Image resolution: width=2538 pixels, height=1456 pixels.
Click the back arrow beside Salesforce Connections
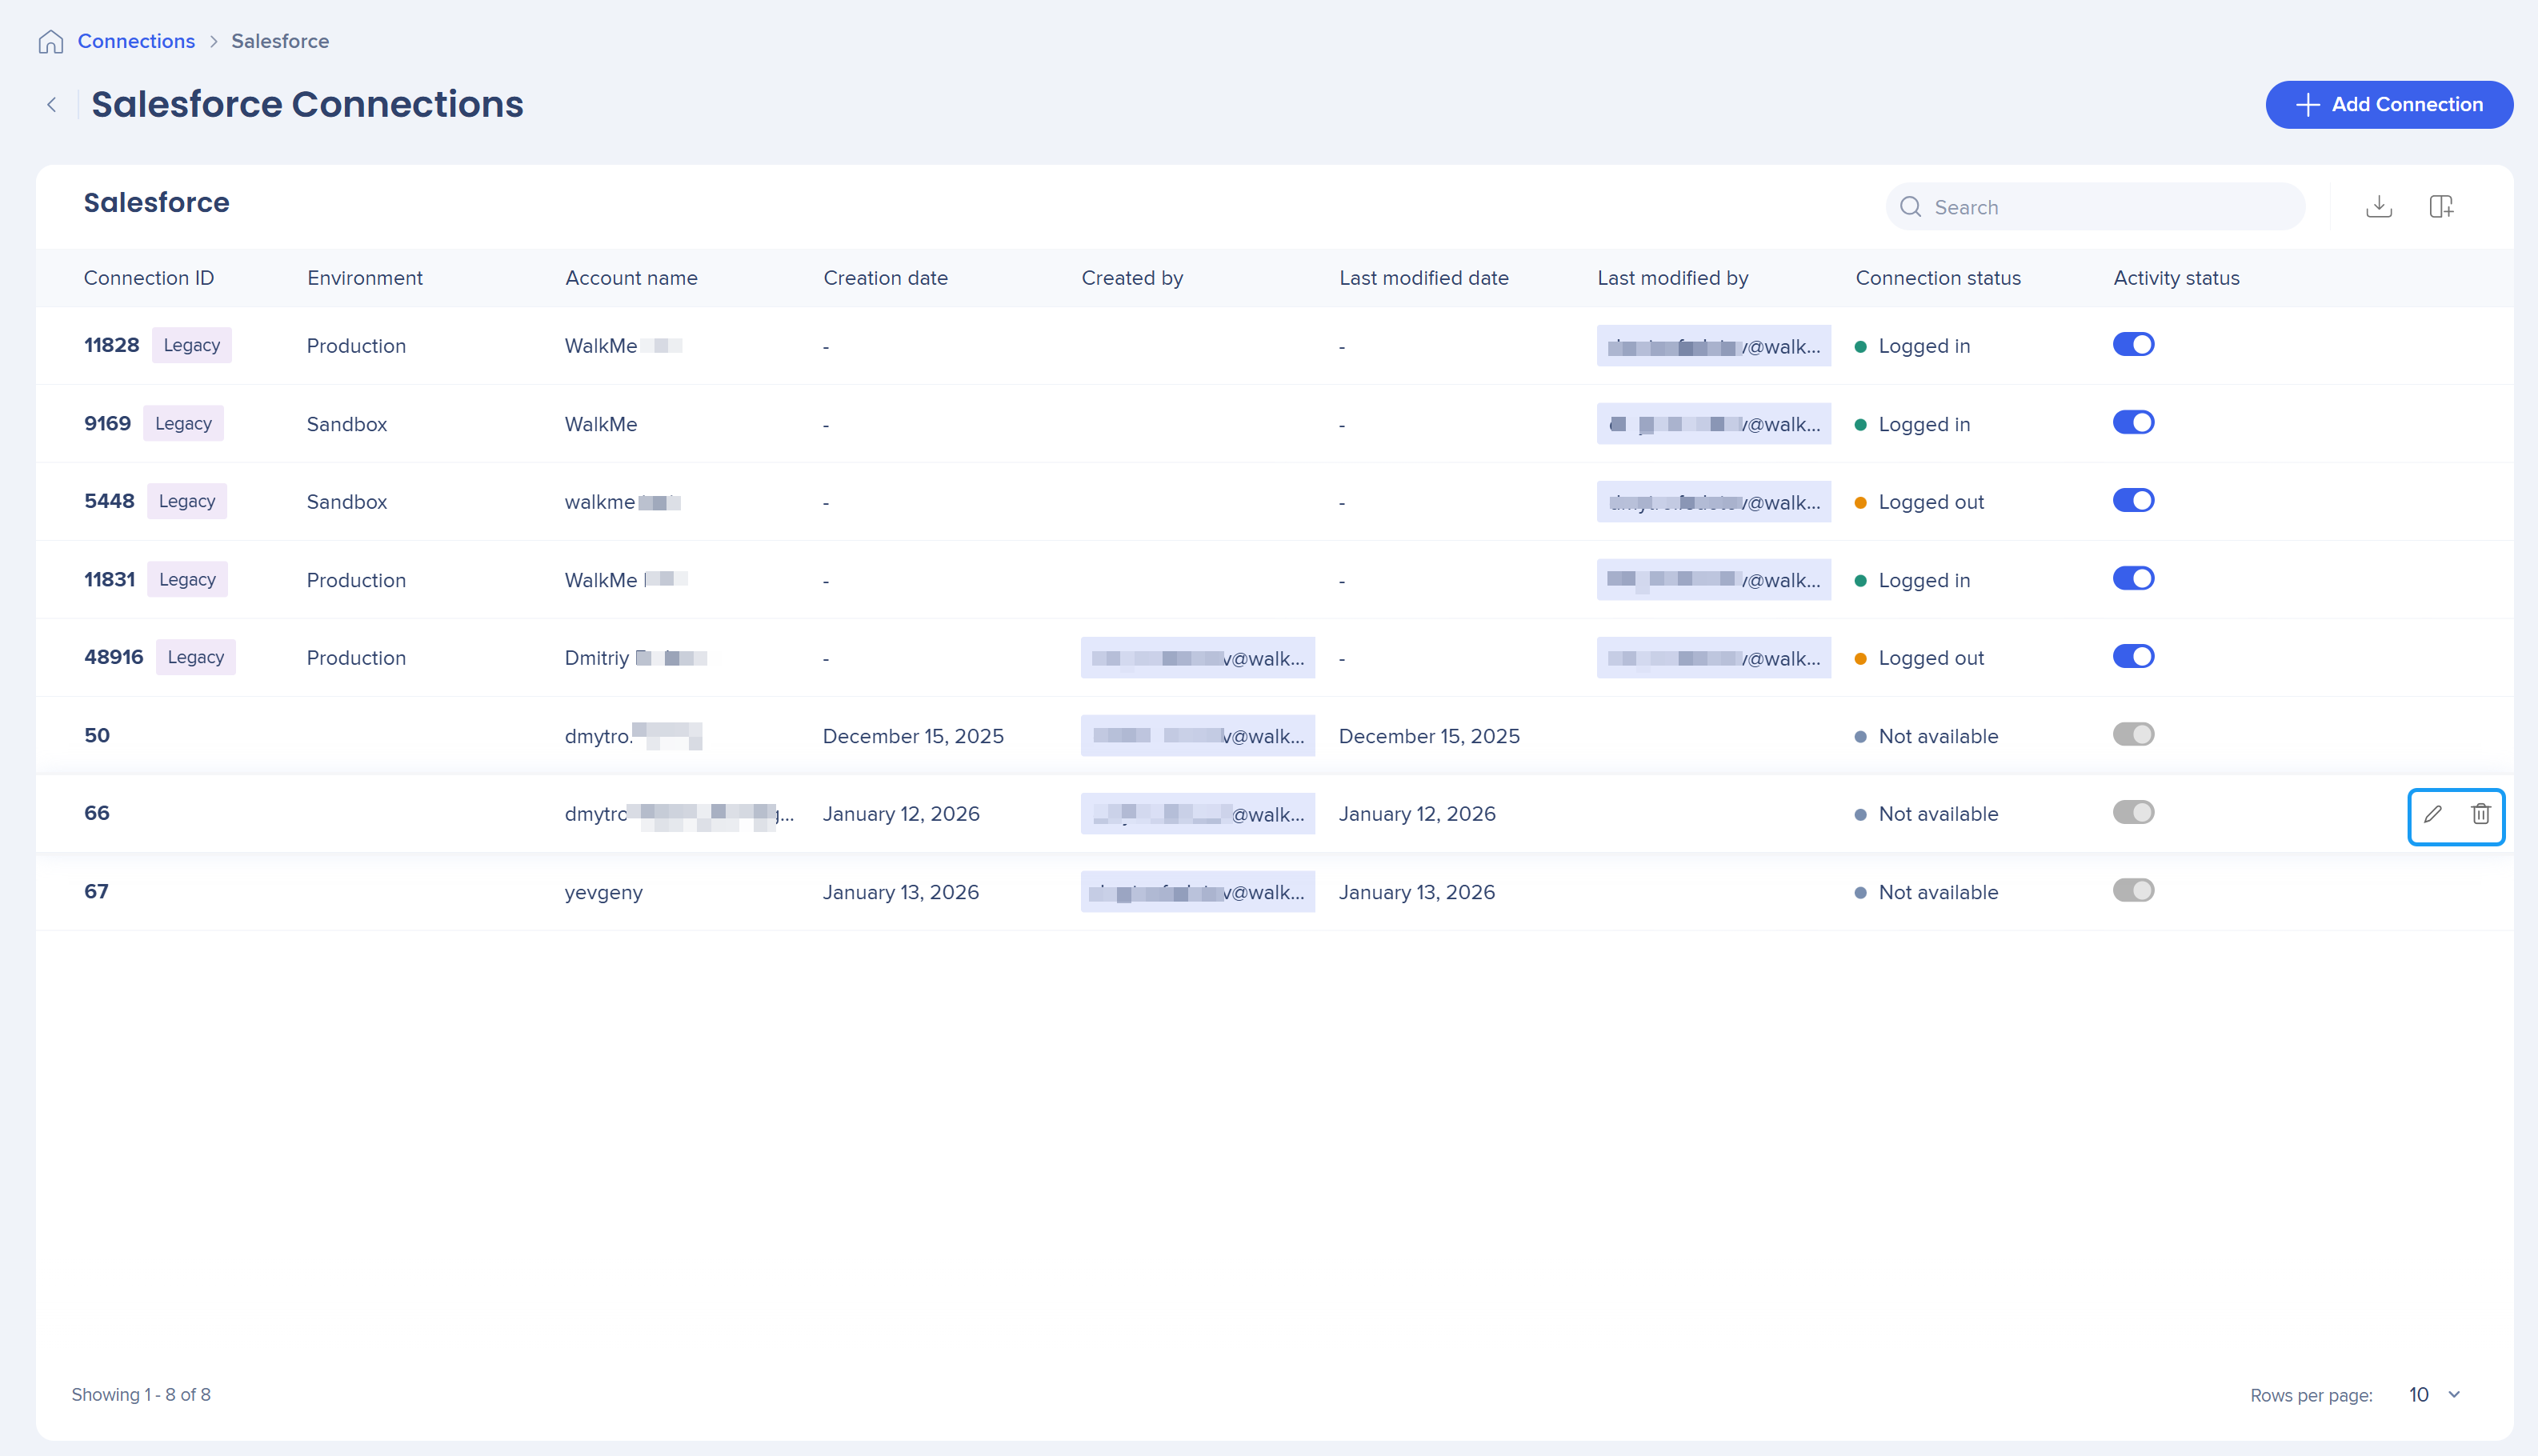[52, 105]
